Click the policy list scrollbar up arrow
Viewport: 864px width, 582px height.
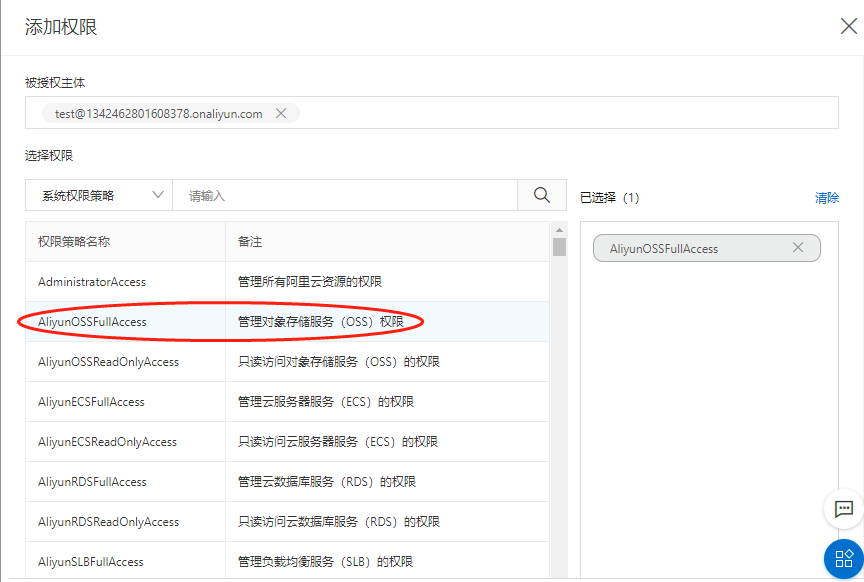click(x=559, y=230)
